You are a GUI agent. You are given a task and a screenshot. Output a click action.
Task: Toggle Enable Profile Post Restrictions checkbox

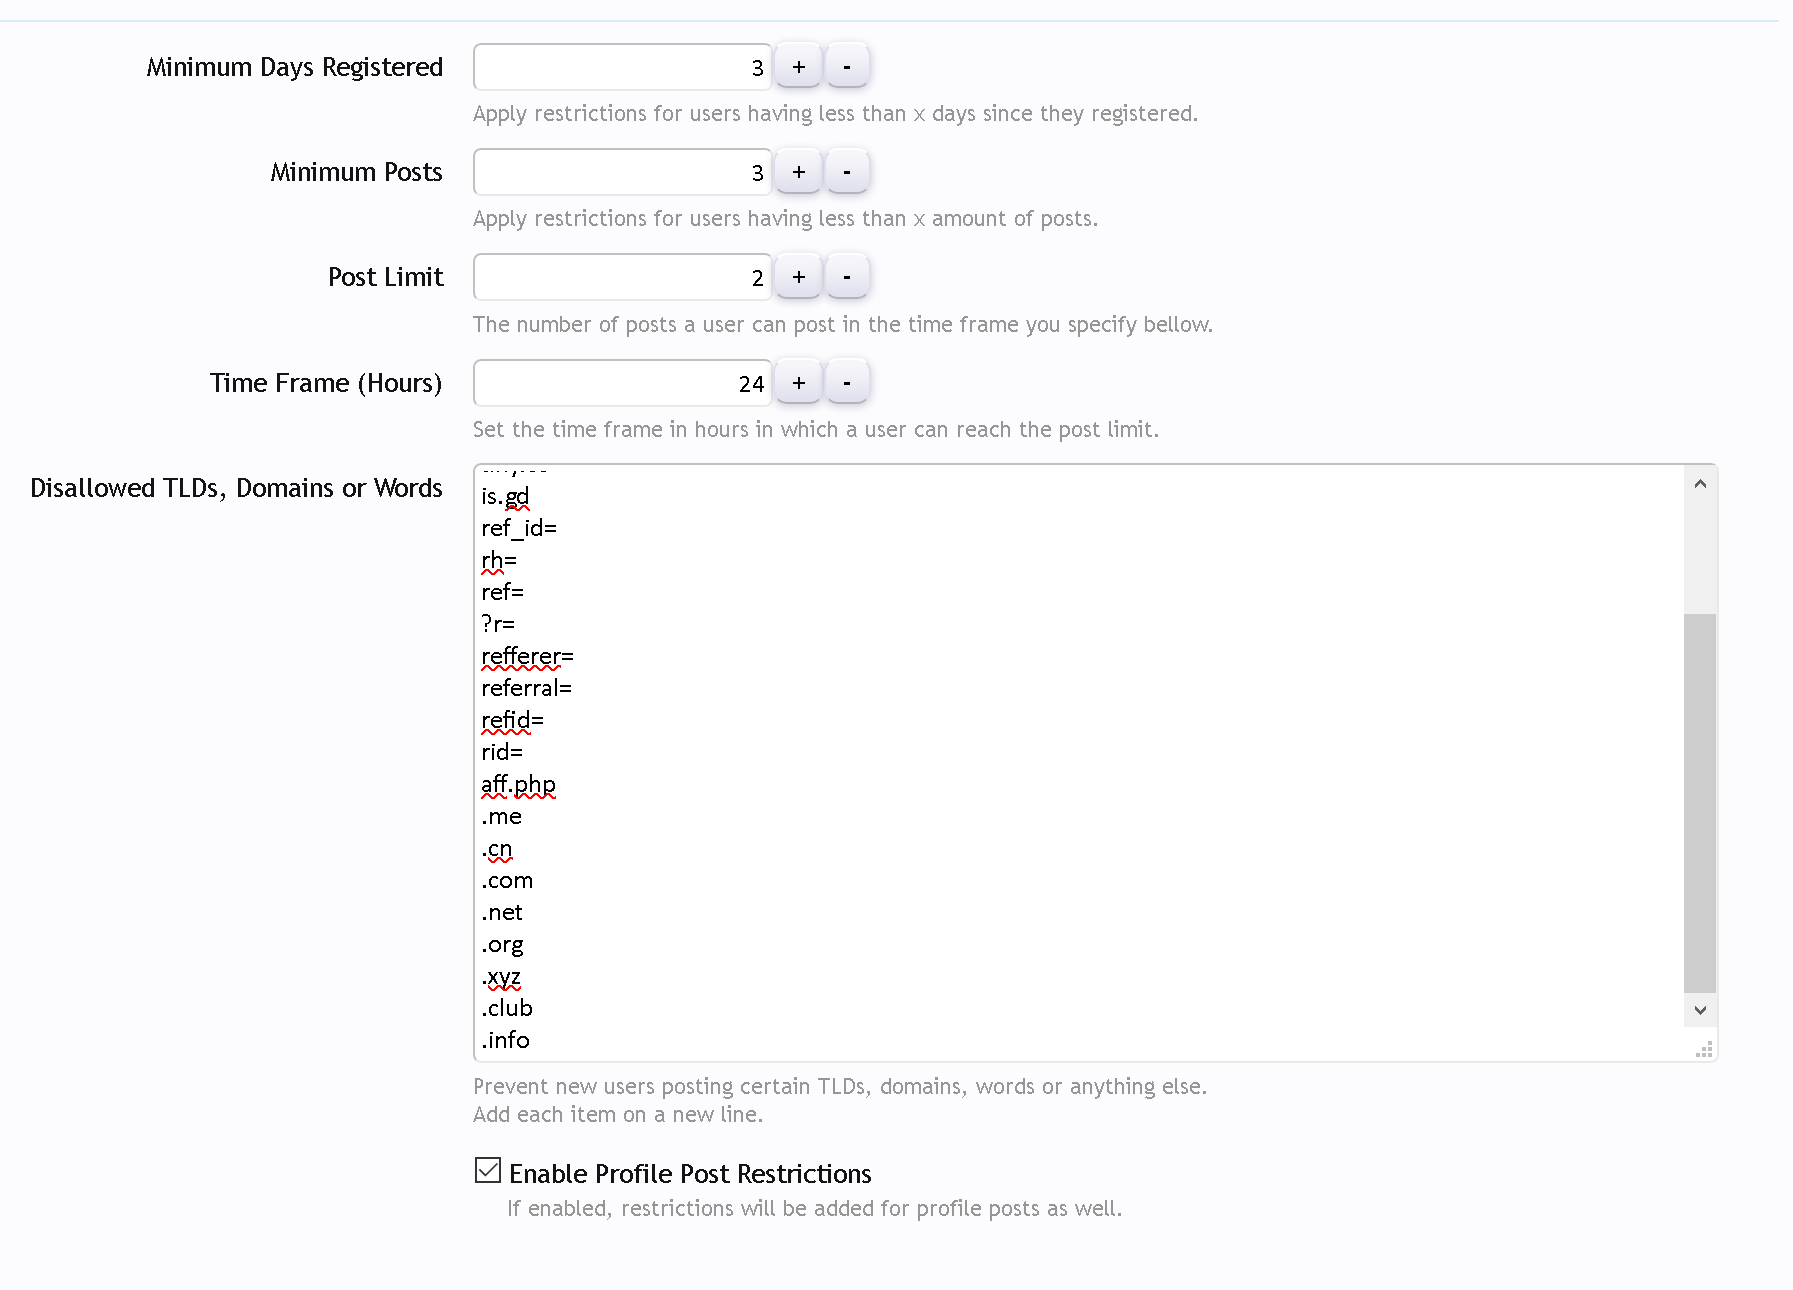[x=488, y=1170]
